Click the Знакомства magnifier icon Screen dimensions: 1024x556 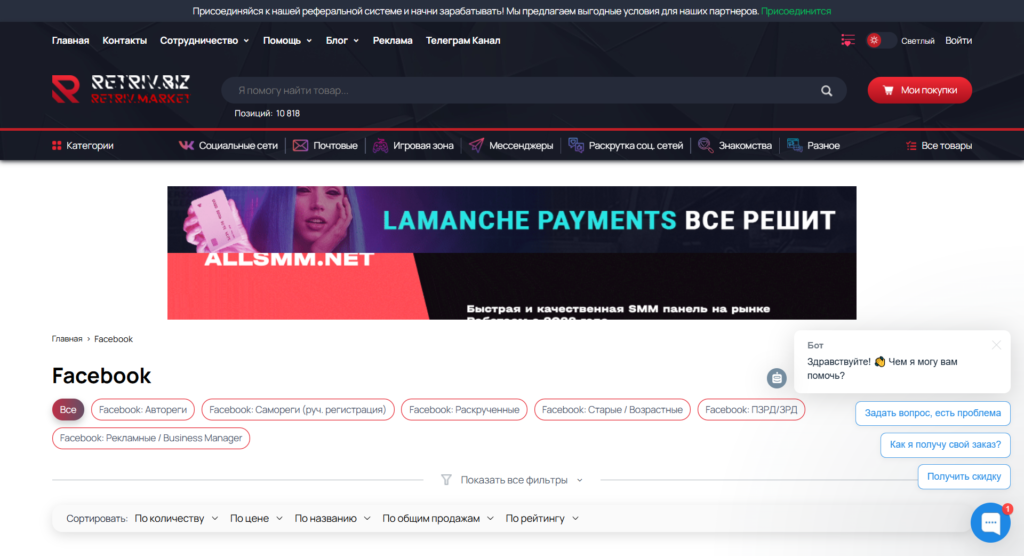(705, 146)
